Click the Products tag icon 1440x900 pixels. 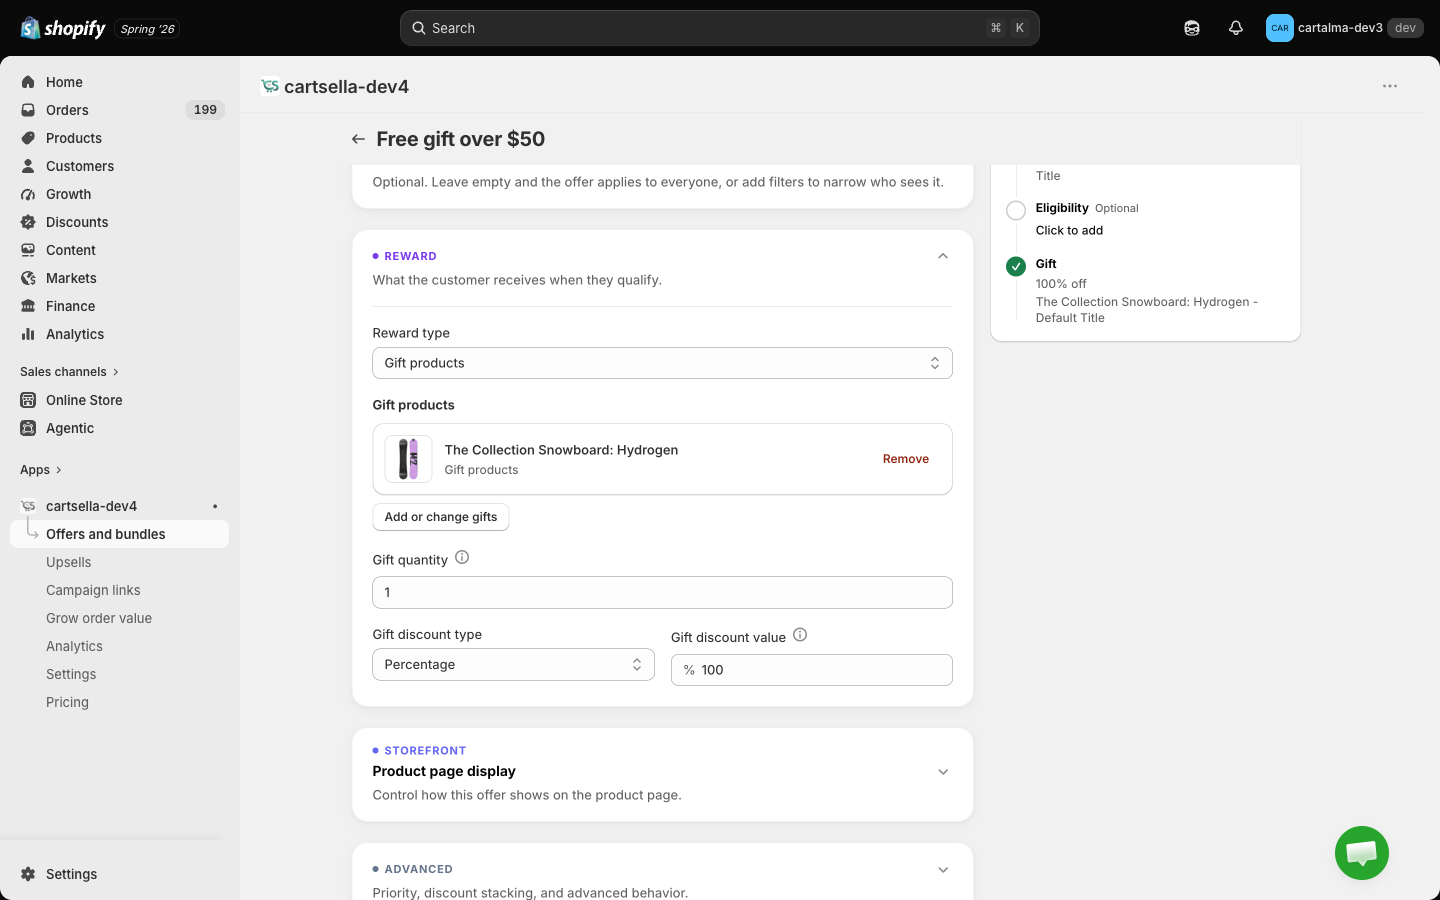28,138
